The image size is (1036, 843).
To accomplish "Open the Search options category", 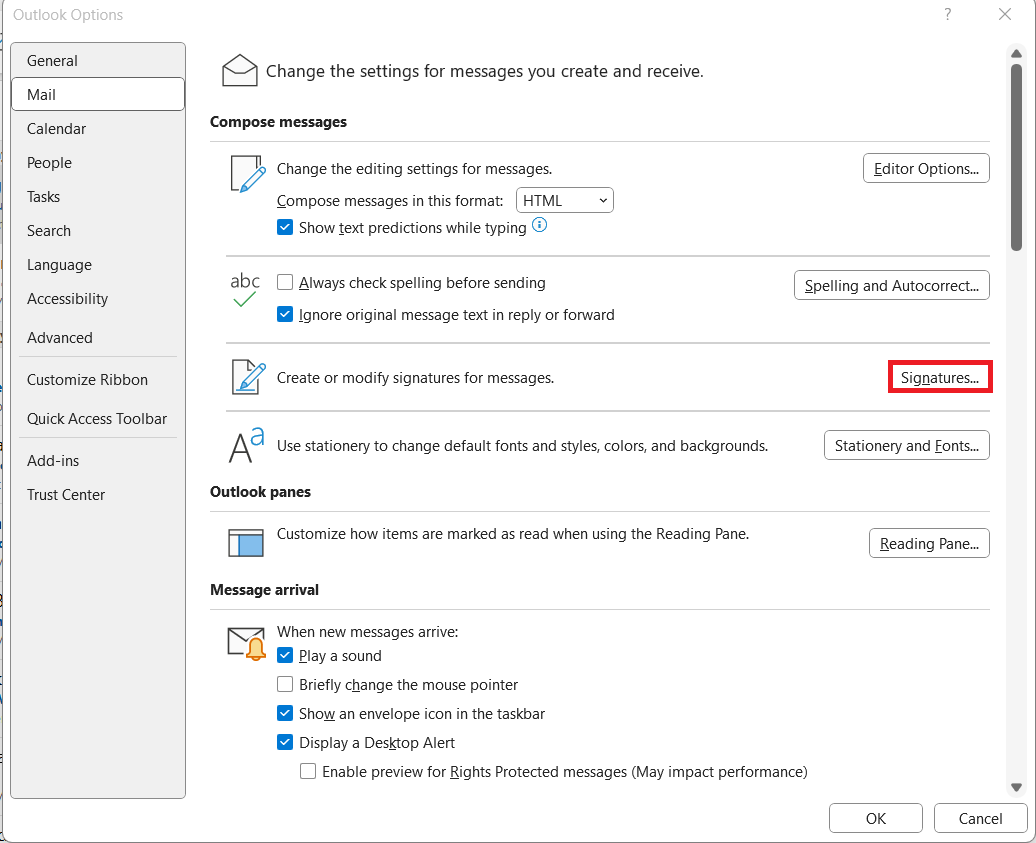I will click(x=98, y=231).
